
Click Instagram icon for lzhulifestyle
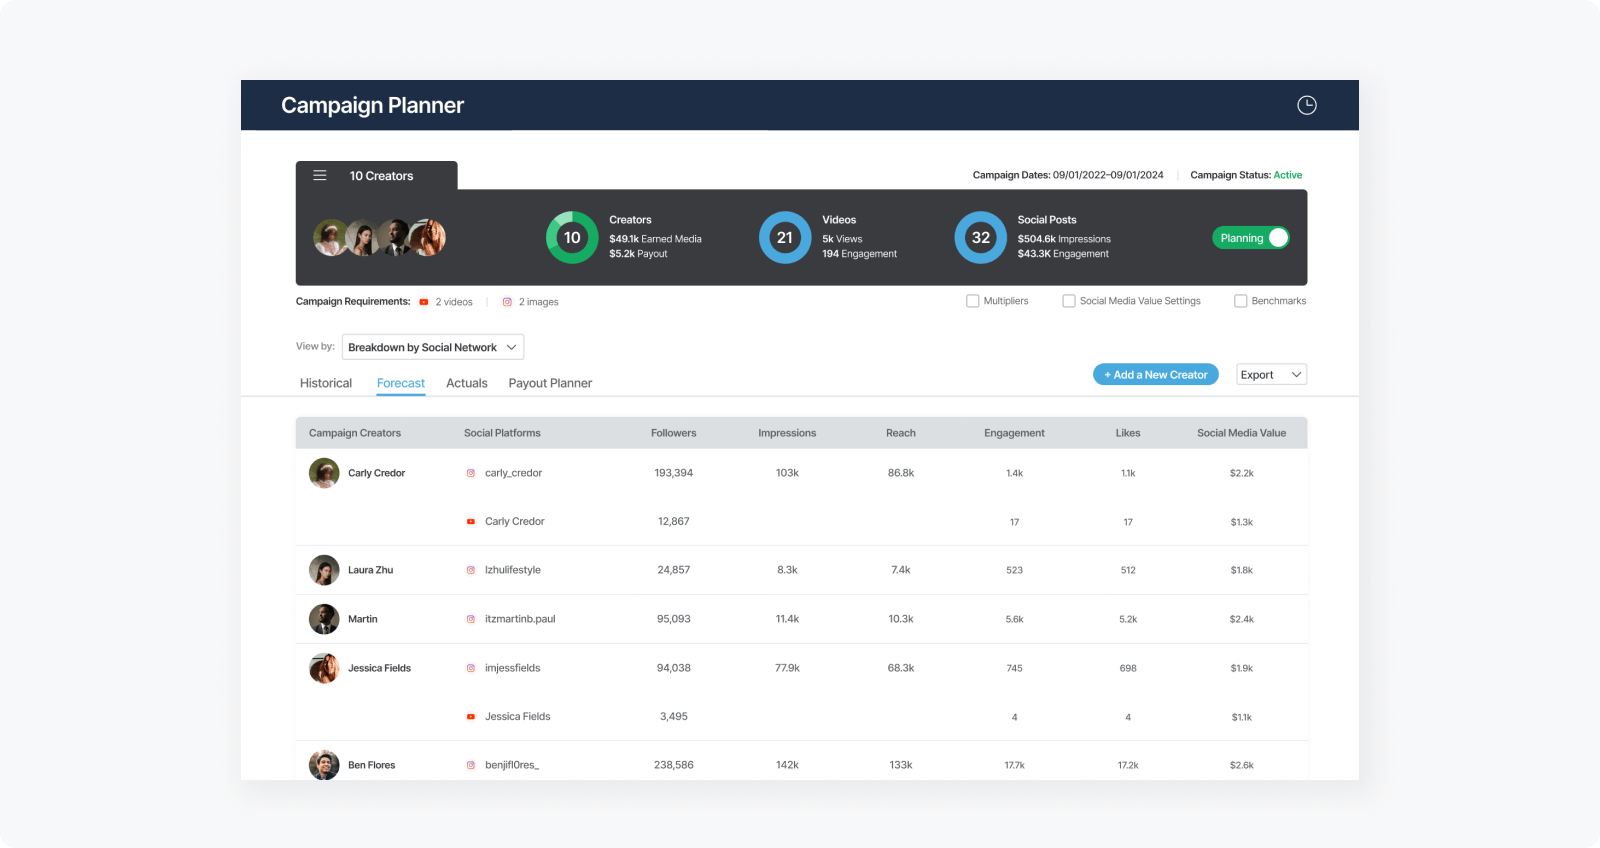[471, 570]
